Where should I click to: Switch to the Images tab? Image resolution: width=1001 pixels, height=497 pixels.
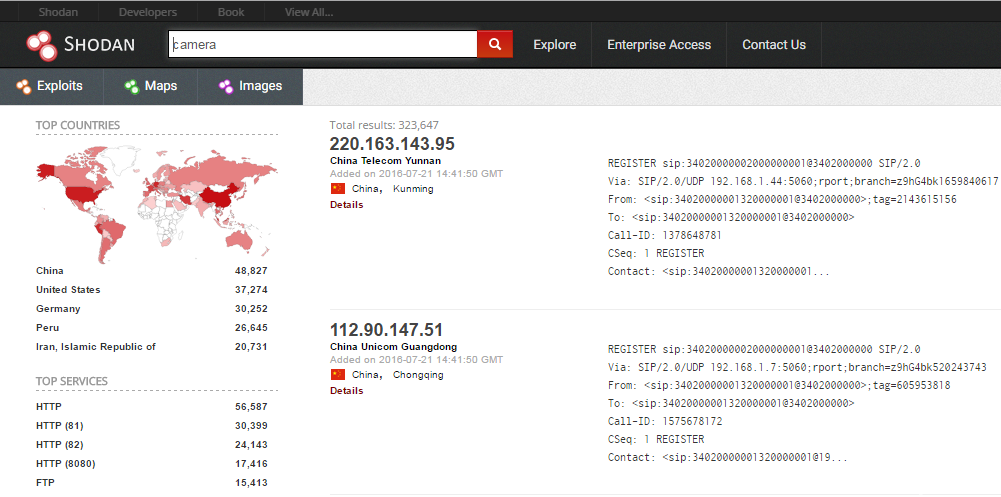(250, 86)
